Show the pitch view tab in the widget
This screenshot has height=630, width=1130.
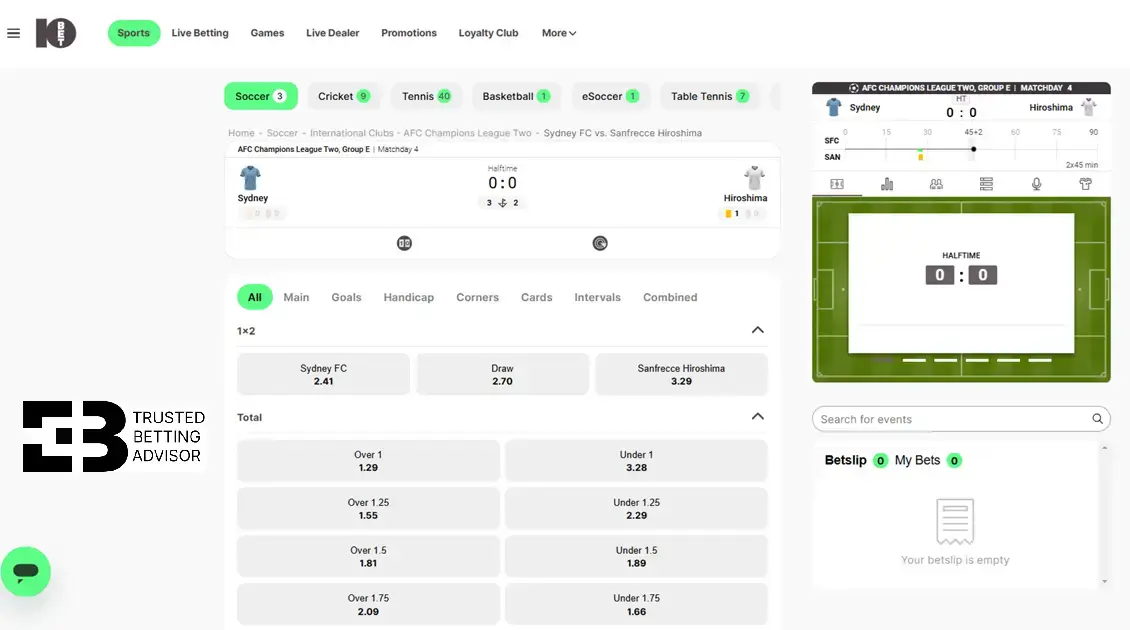coord(837,185)
